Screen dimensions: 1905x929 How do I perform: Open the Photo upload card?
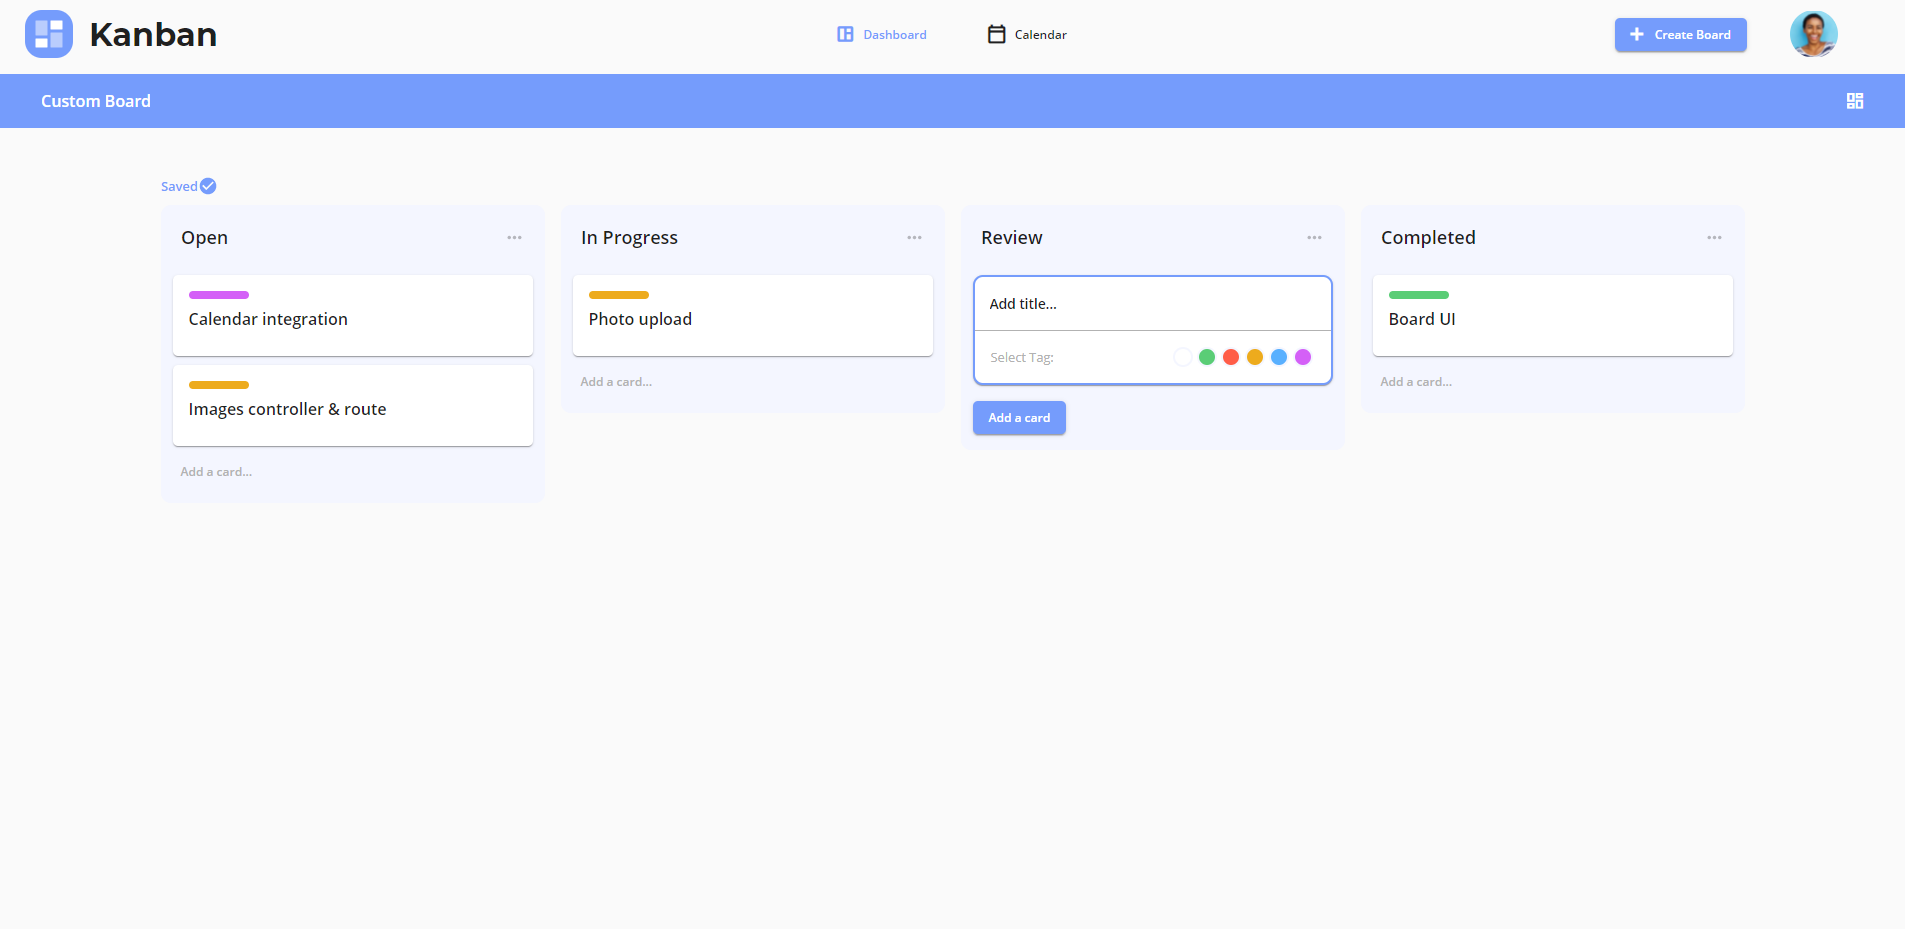[752, 315]
